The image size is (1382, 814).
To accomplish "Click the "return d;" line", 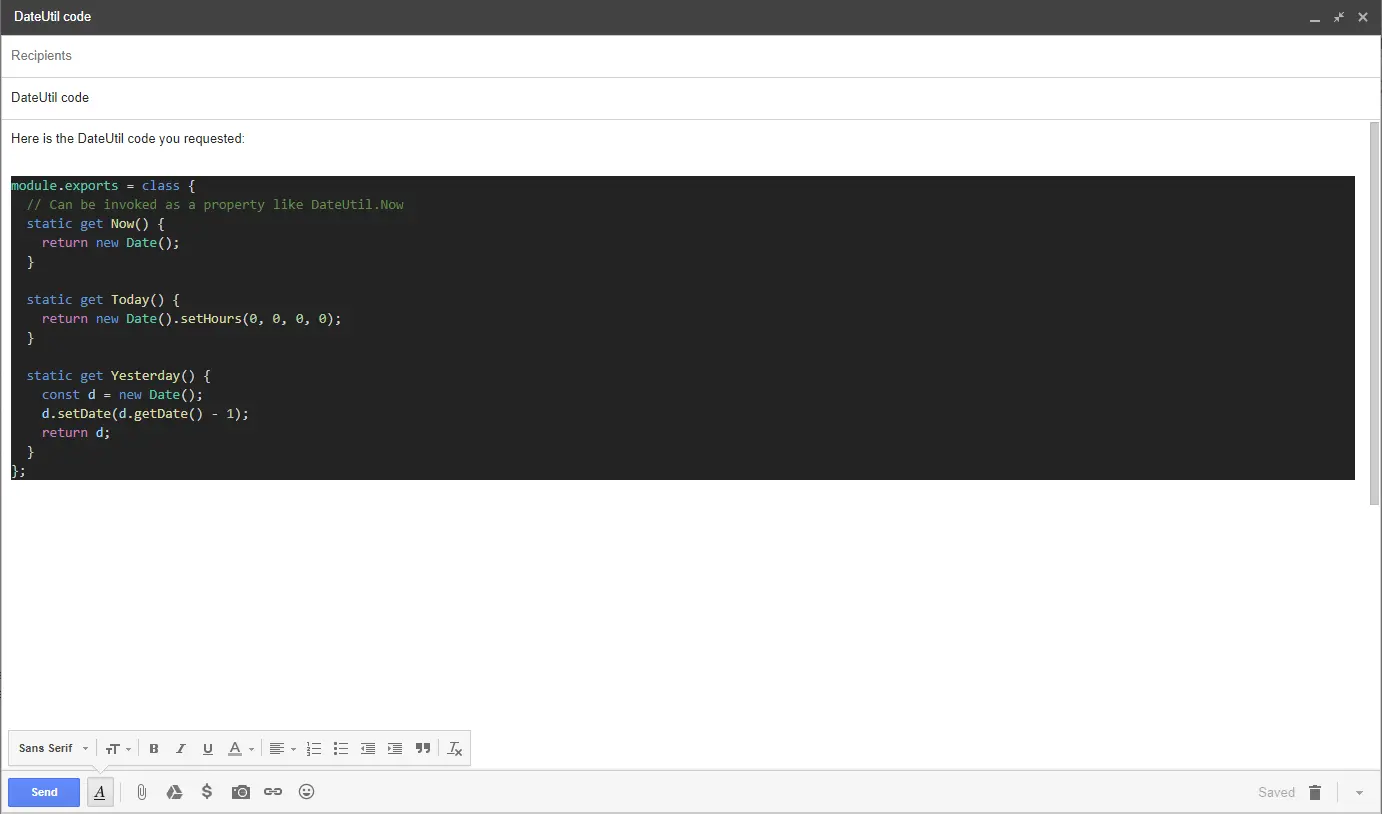I will pos(76,433).
